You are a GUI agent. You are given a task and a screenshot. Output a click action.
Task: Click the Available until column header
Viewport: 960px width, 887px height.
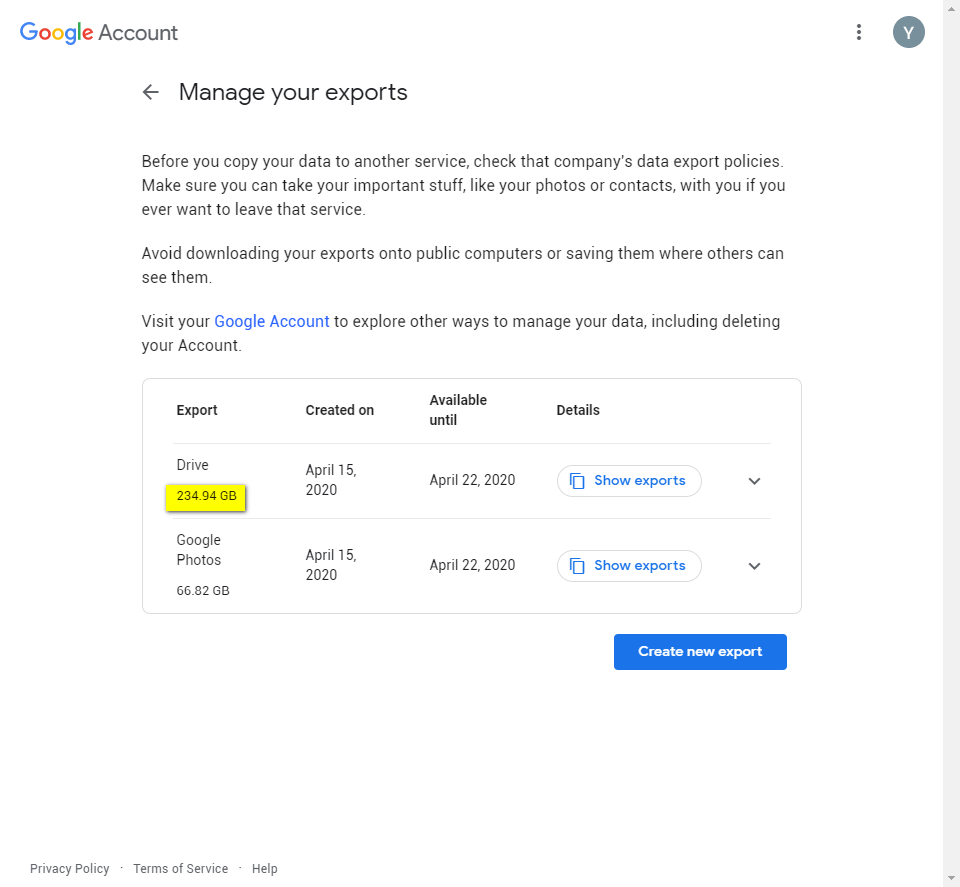tap(458, 410)
